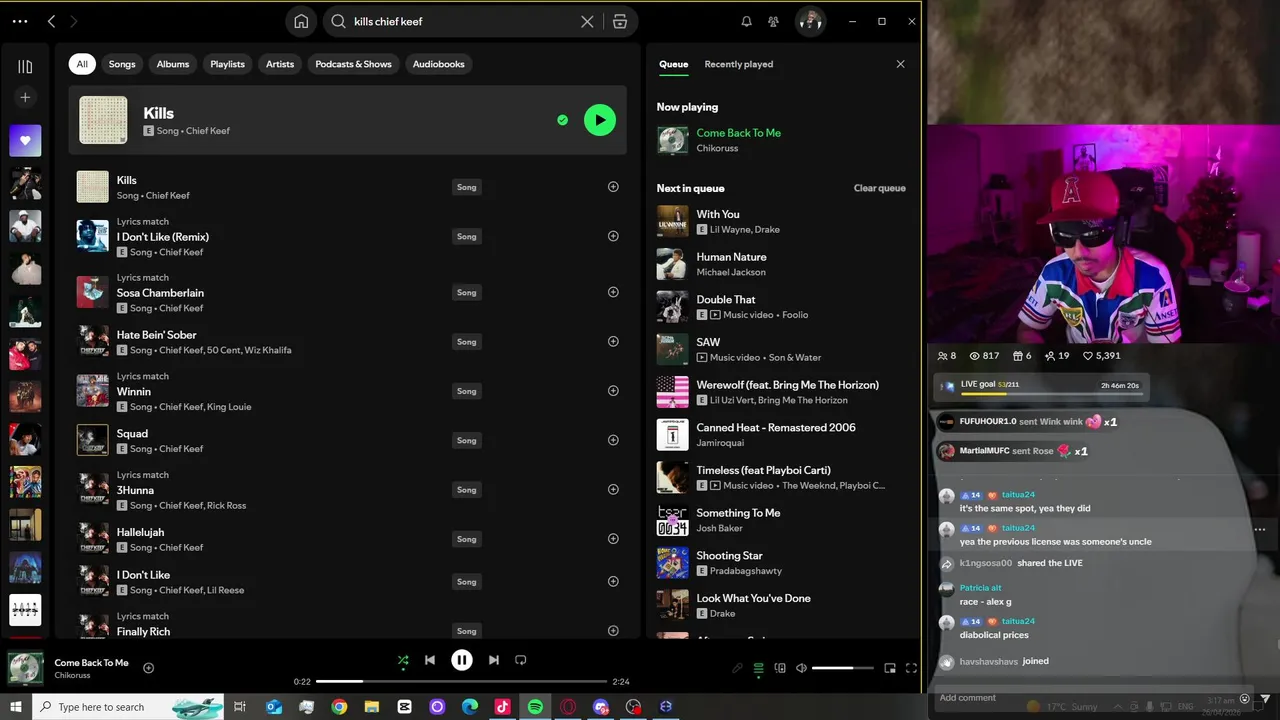Seek in the song progress bar

(461, 681)
